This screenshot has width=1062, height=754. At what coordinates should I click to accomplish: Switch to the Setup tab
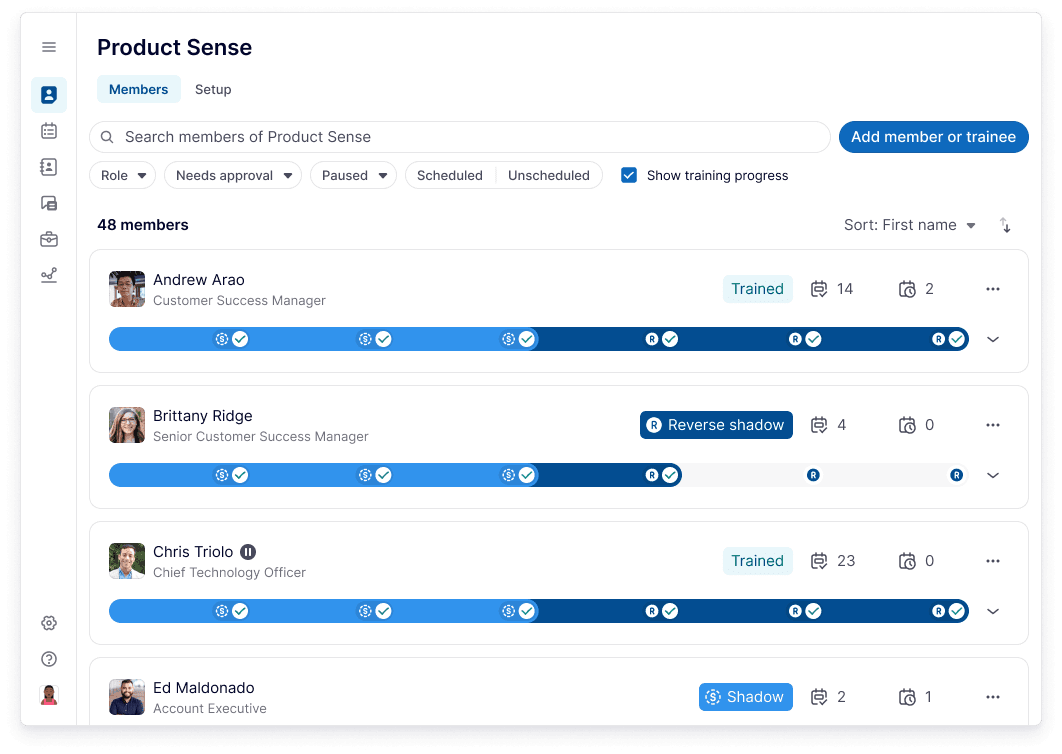(x=213, y=89)
